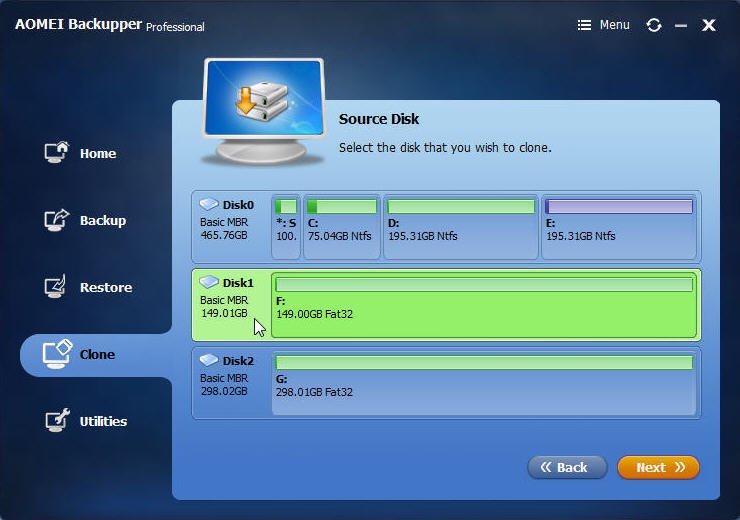
Task: Click the Menu label
Action: pos(614,25)
